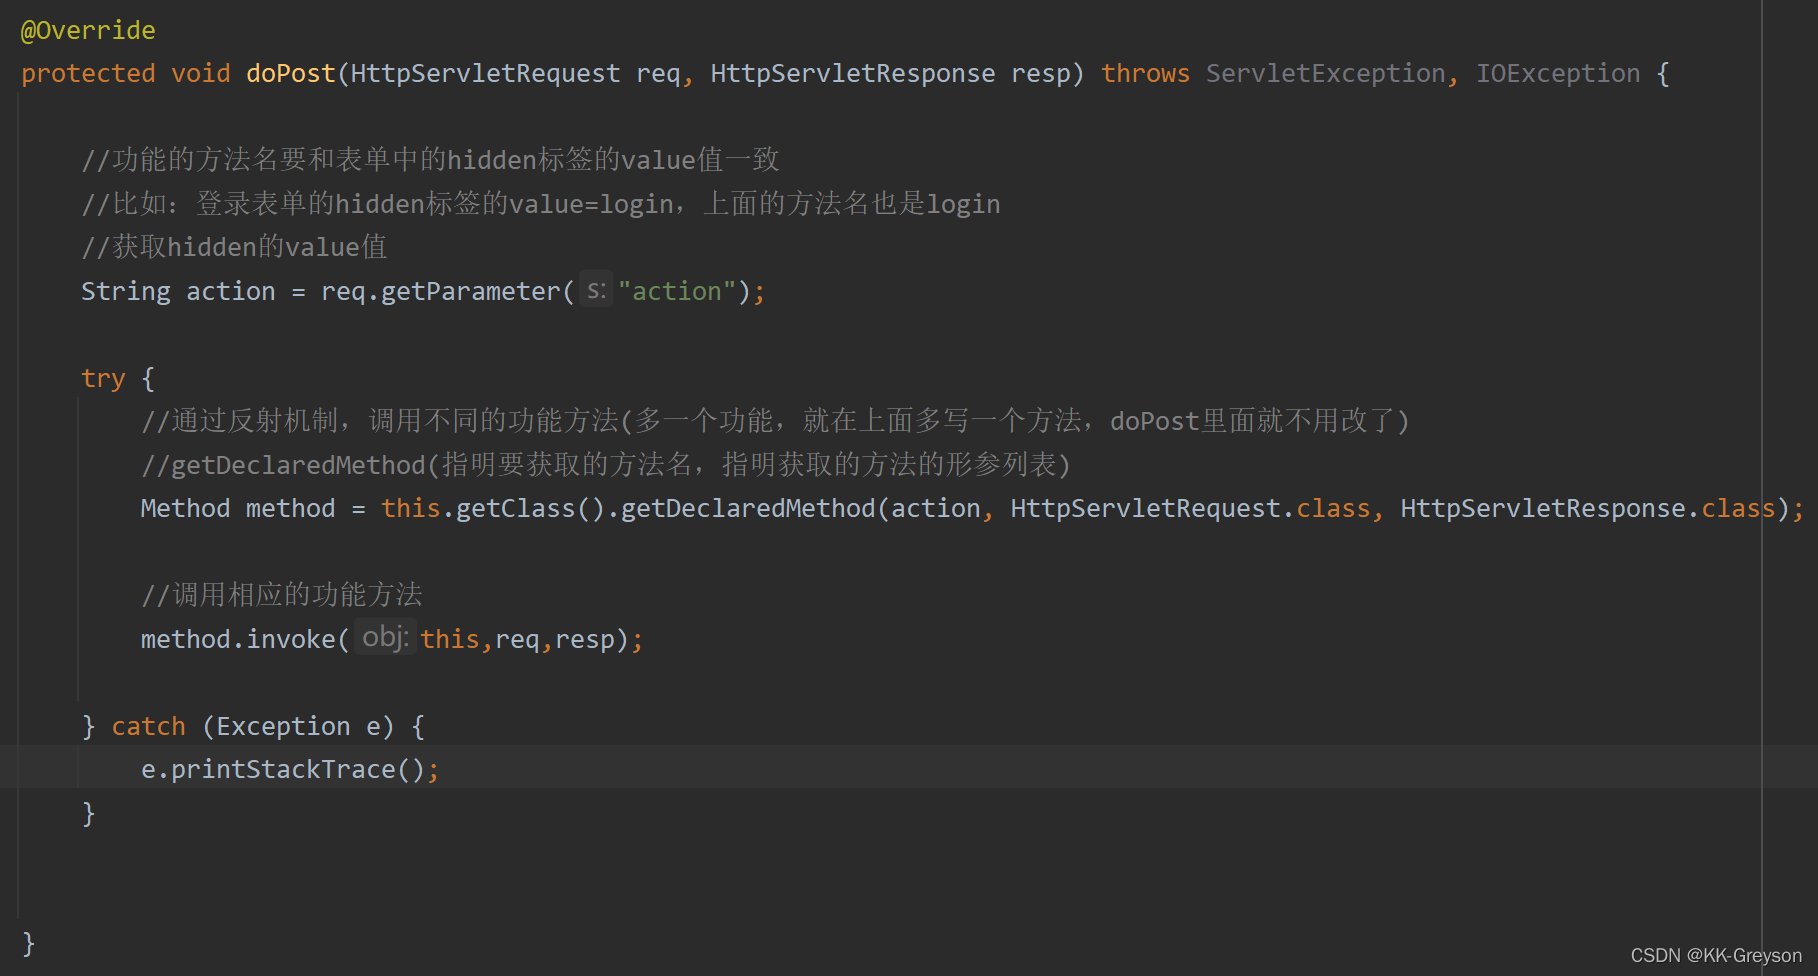Click the comment beginning //通过反射机制

pos(776,421)
